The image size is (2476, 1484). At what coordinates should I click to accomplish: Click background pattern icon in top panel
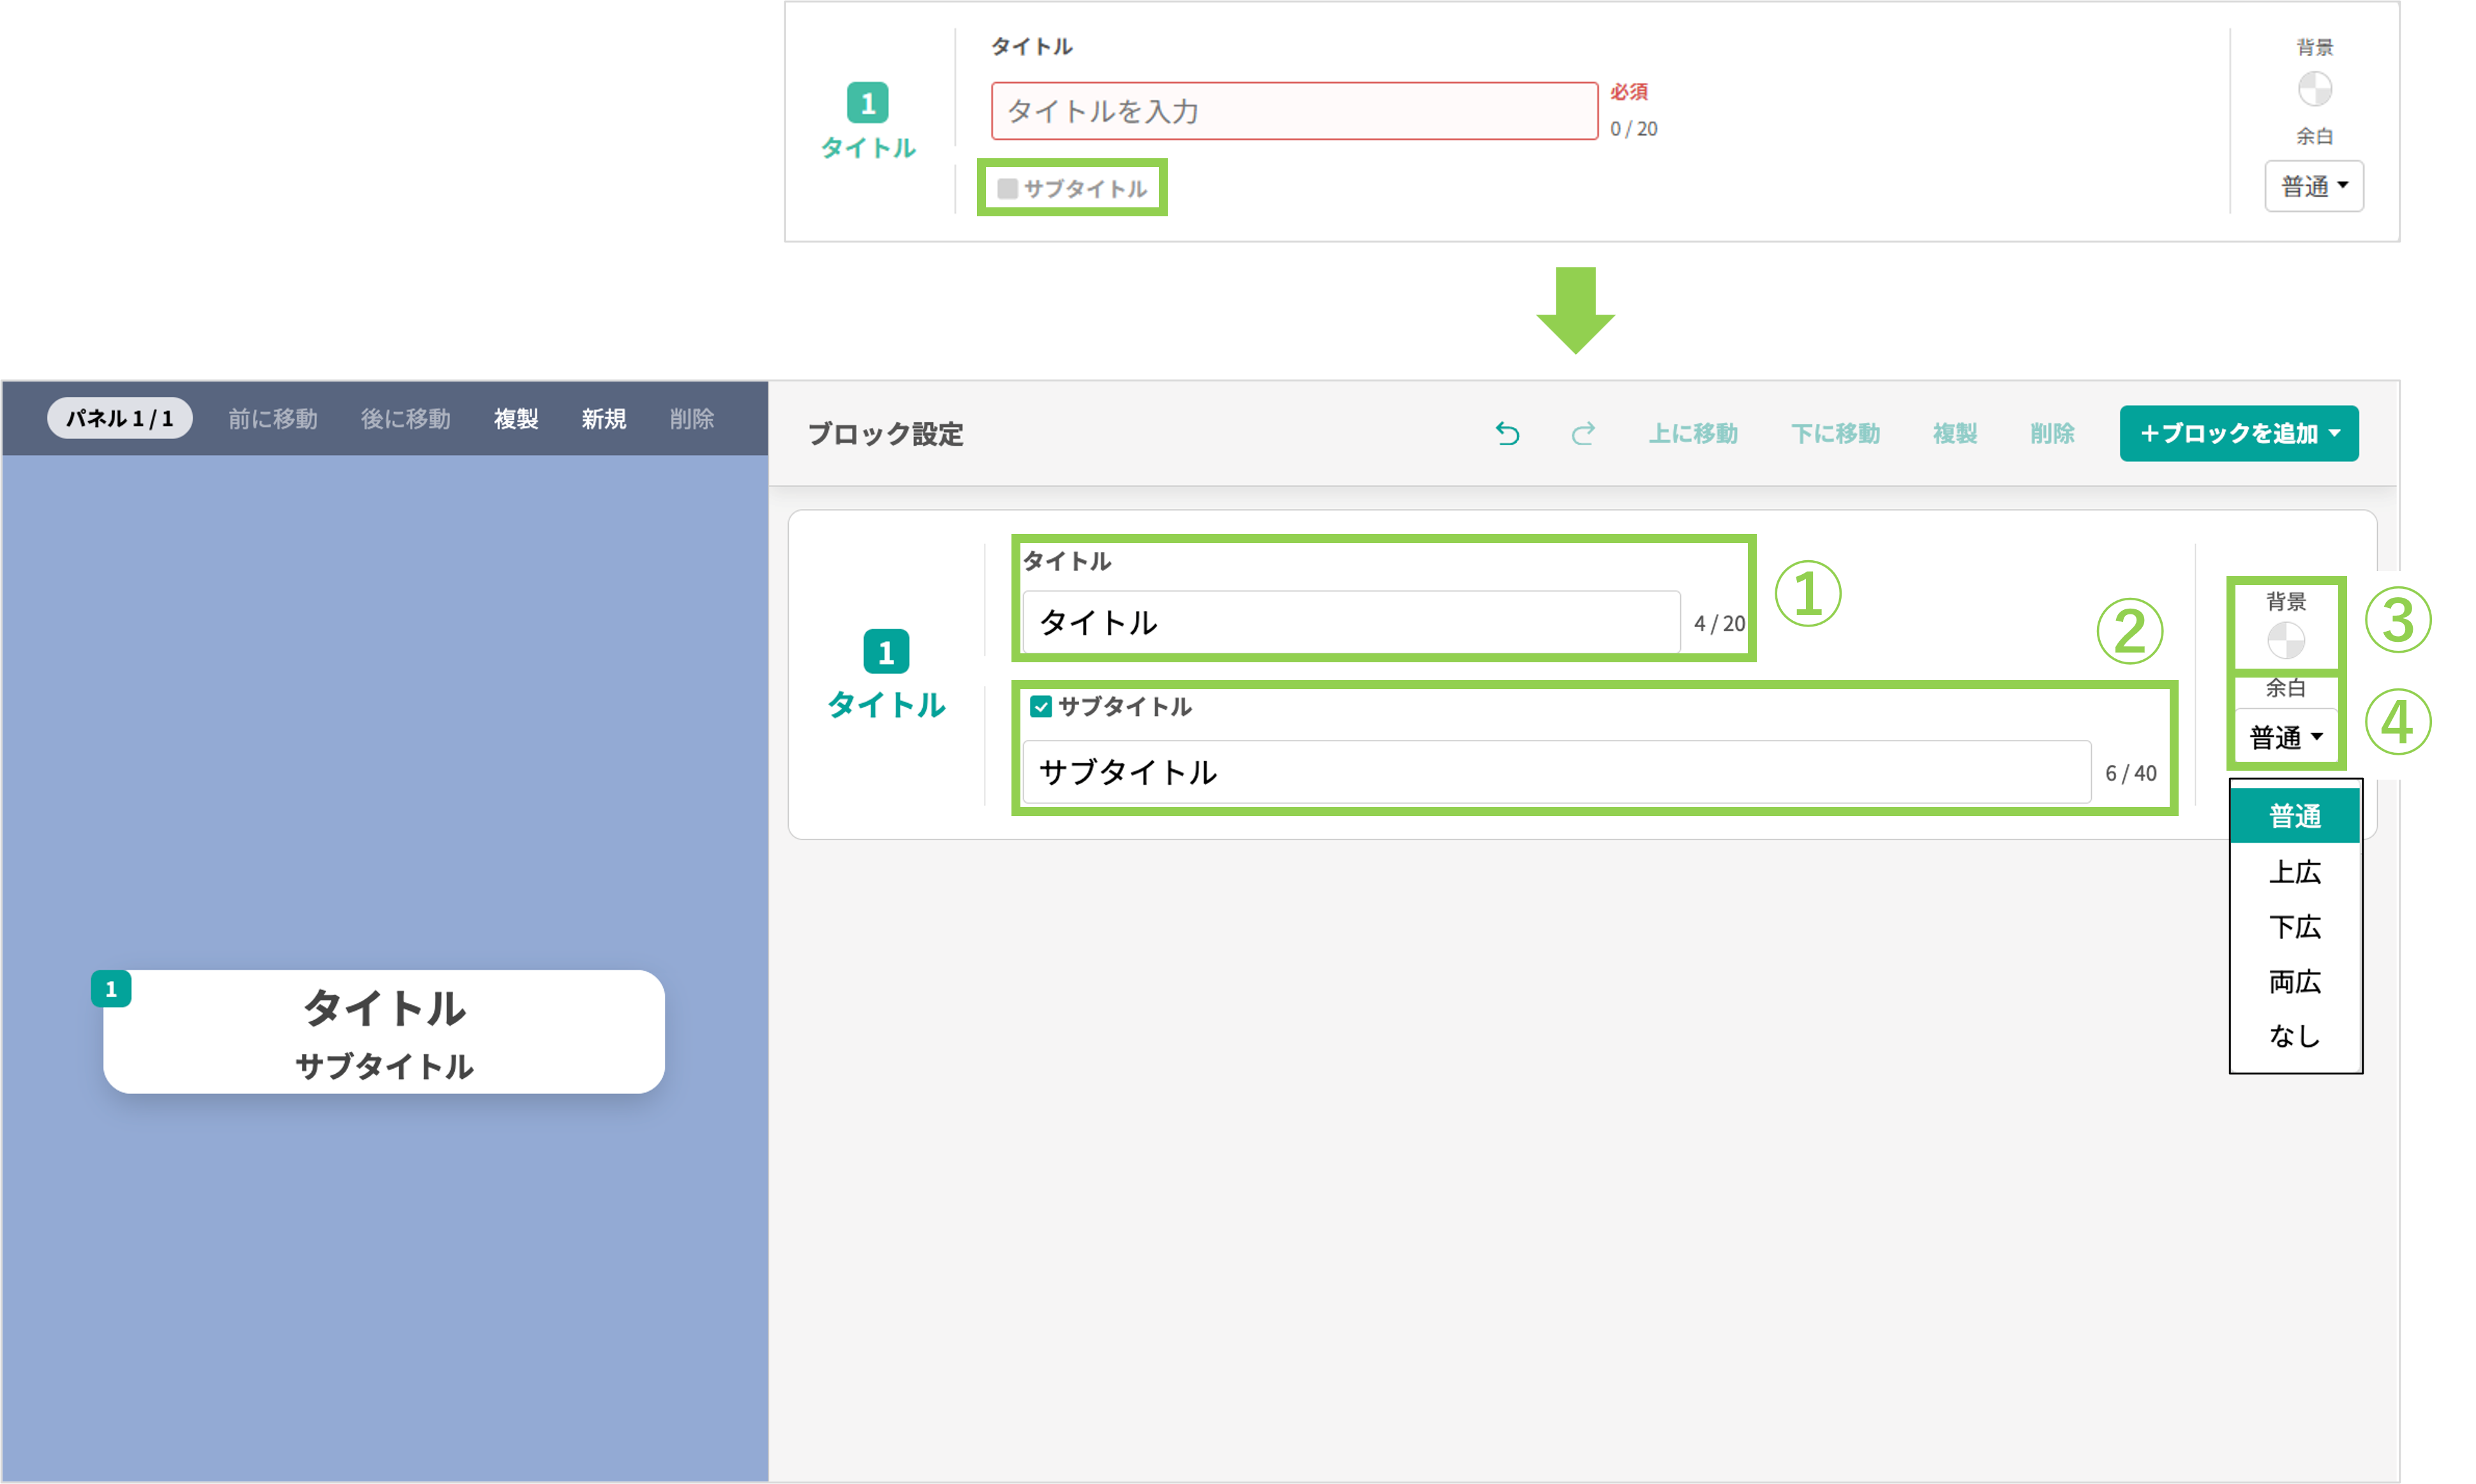[2314, 89]
